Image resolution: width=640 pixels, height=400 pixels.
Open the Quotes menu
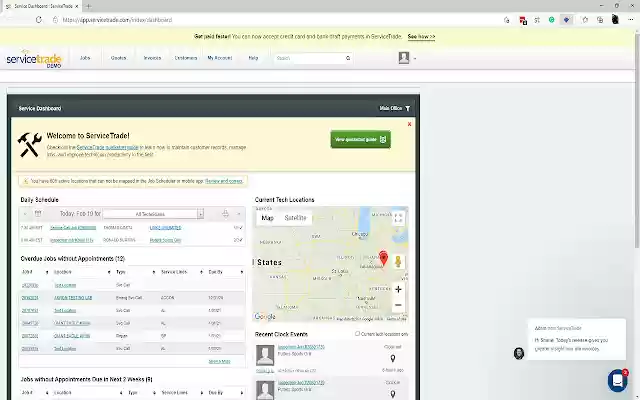coord(118,58)
